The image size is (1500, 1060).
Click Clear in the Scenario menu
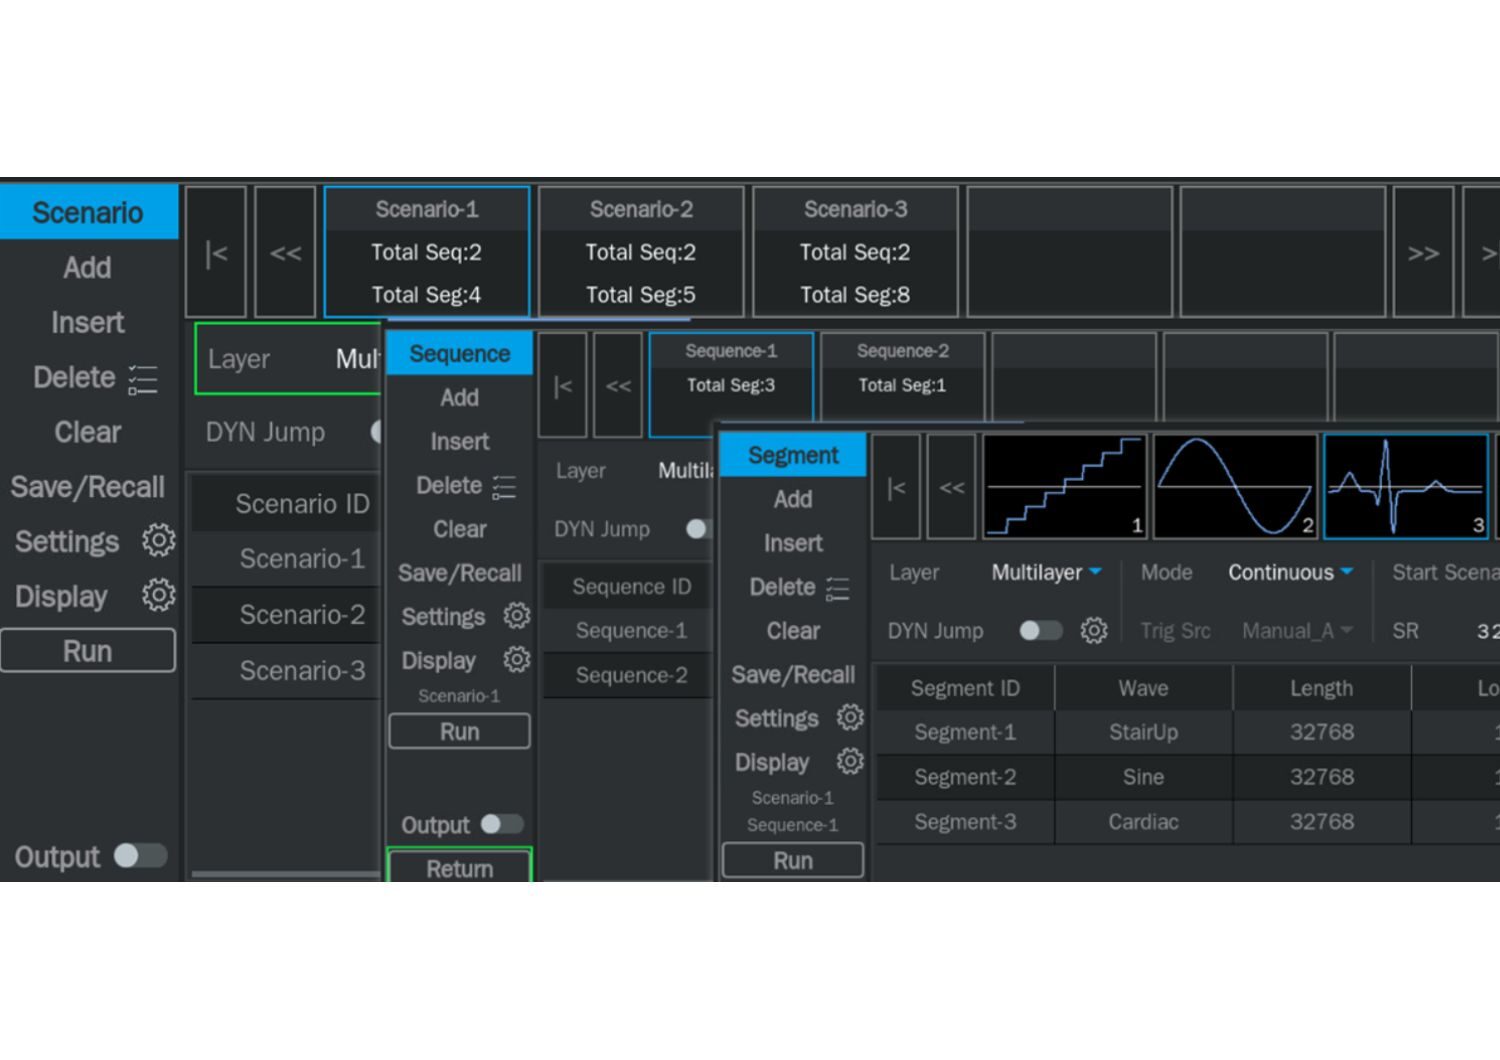tap(88, 432)
